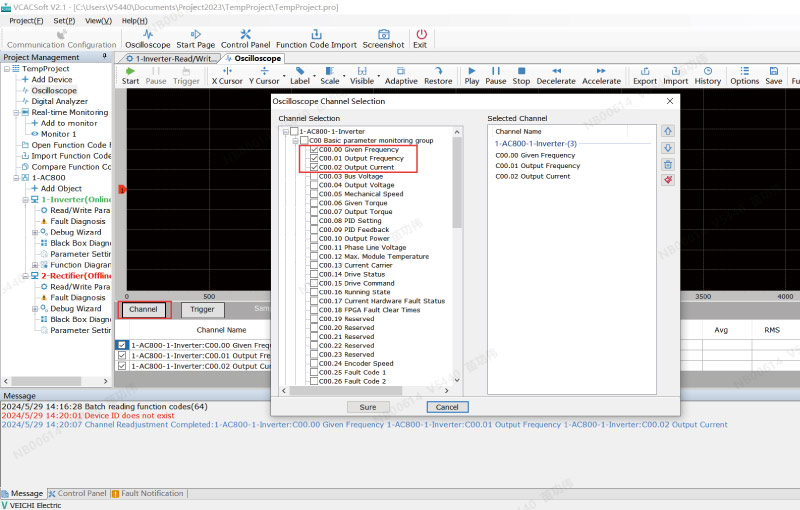Switch to Control Panel bottom tab
This screenshot has height=510, width=800.
(x=77, y=494)
